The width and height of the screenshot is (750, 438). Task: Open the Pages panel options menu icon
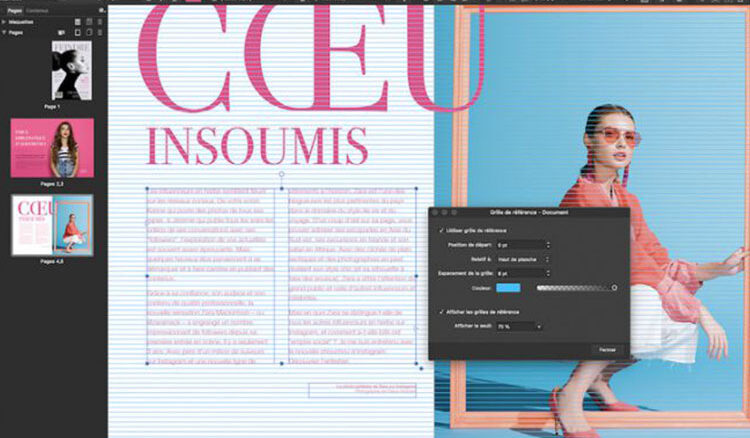click(x=101, y=9)
